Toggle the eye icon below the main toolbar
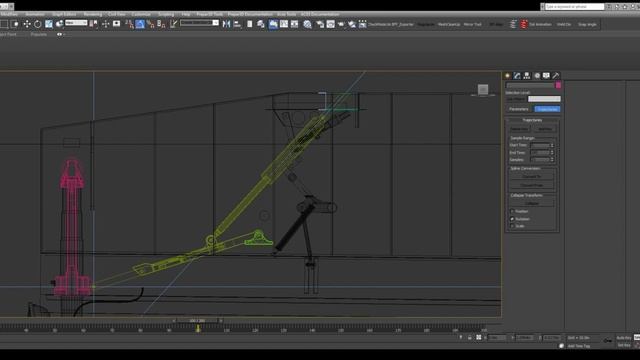 coord(60,35)
